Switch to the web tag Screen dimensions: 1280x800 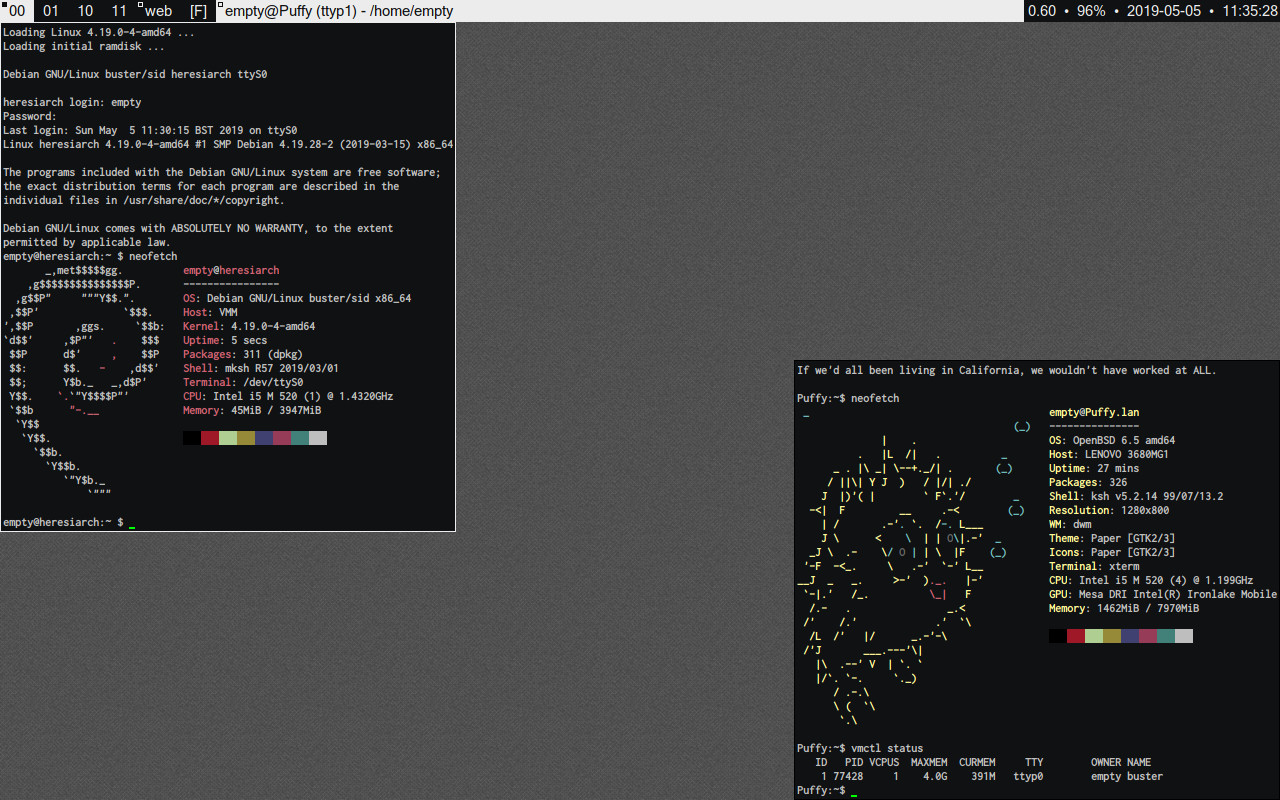[158, 11]
